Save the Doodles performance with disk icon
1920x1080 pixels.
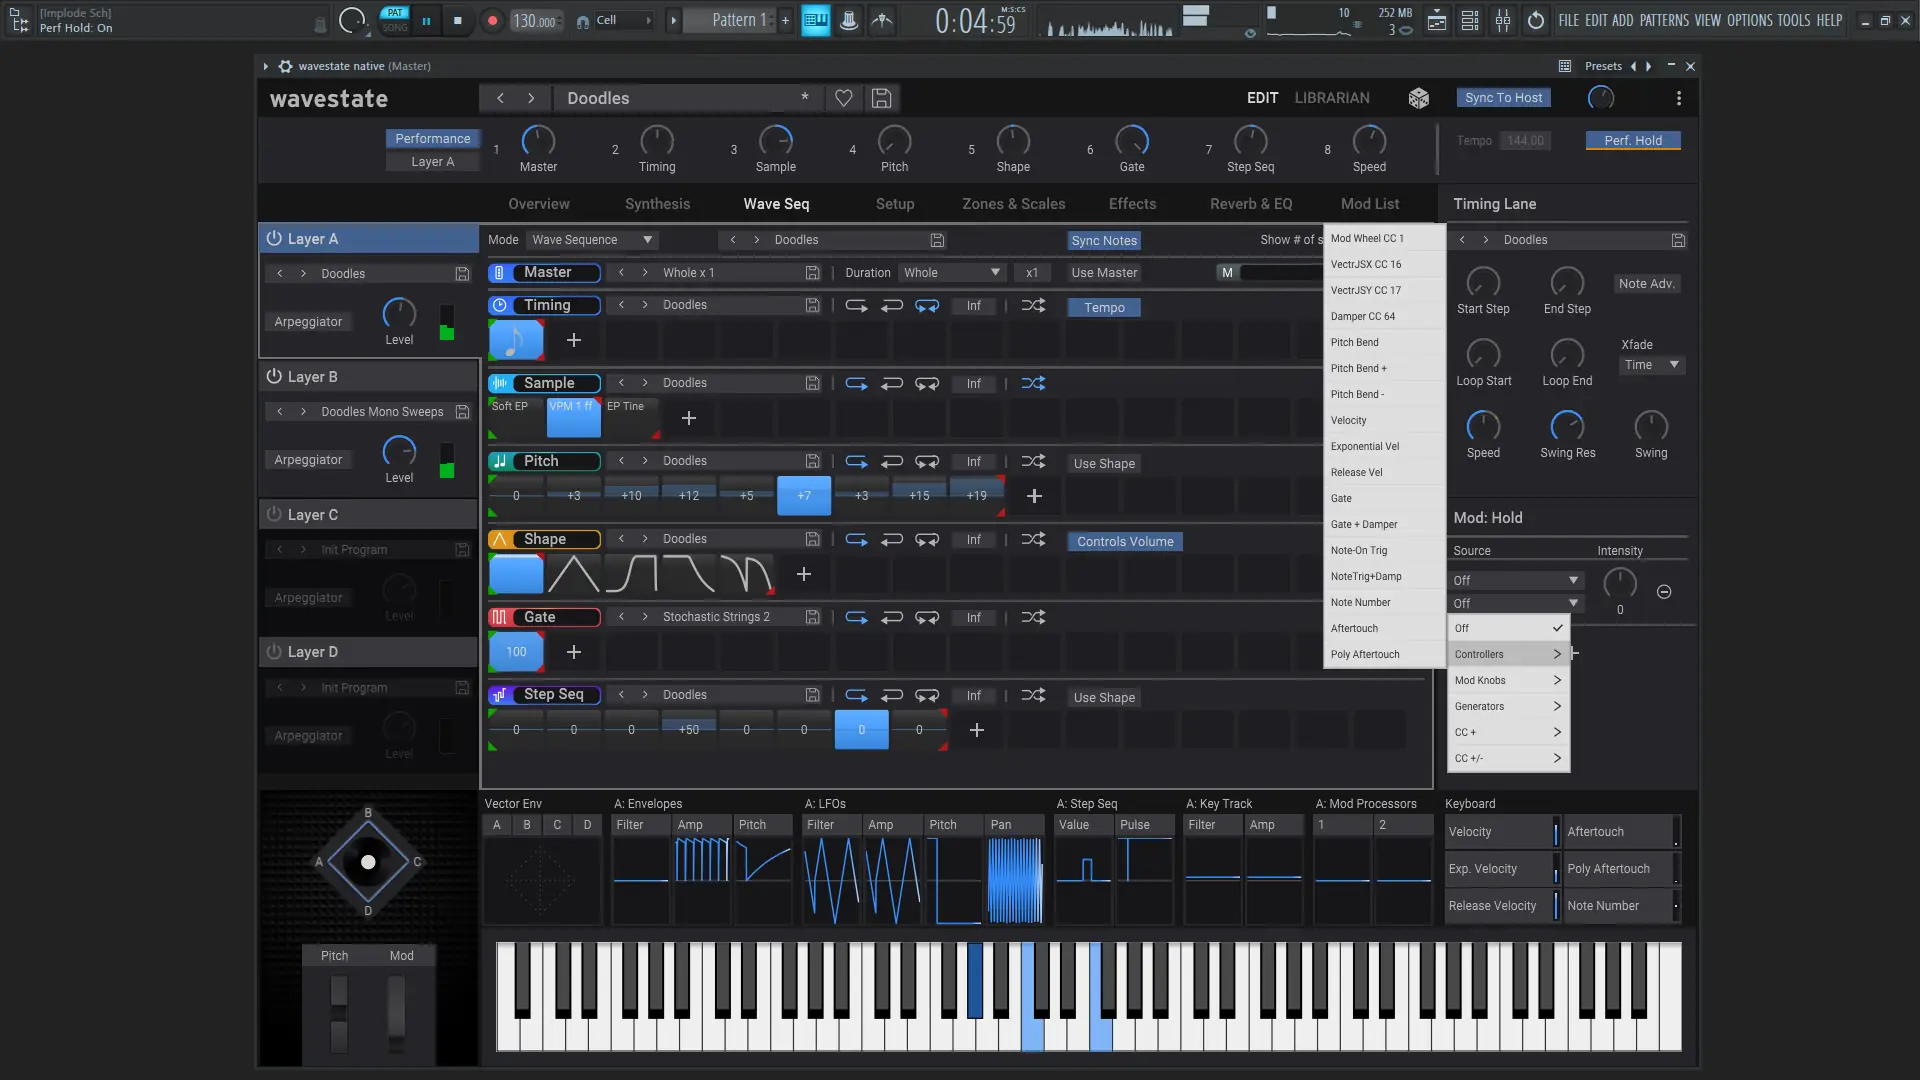pos(881,98)
